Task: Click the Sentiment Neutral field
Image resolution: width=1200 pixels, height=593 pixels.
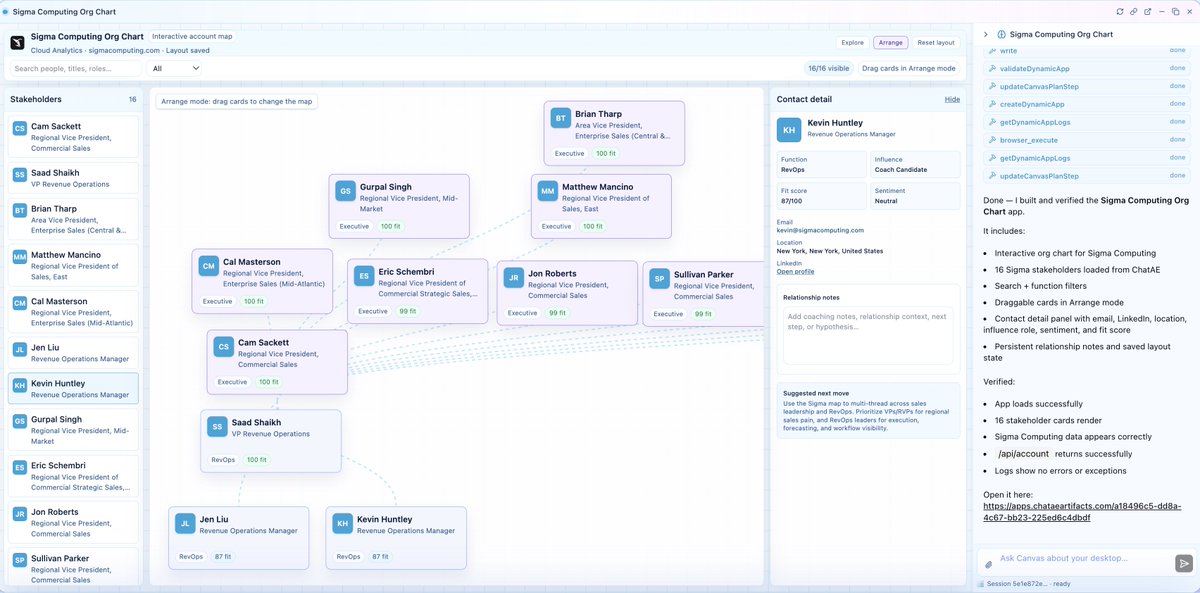Action: 915,195
